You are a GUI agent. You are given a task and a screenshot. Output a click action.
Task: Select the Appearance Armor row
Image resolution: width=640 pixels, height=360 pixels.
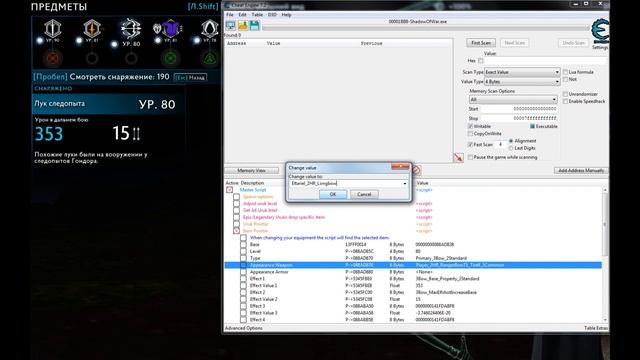pos(413,272)
